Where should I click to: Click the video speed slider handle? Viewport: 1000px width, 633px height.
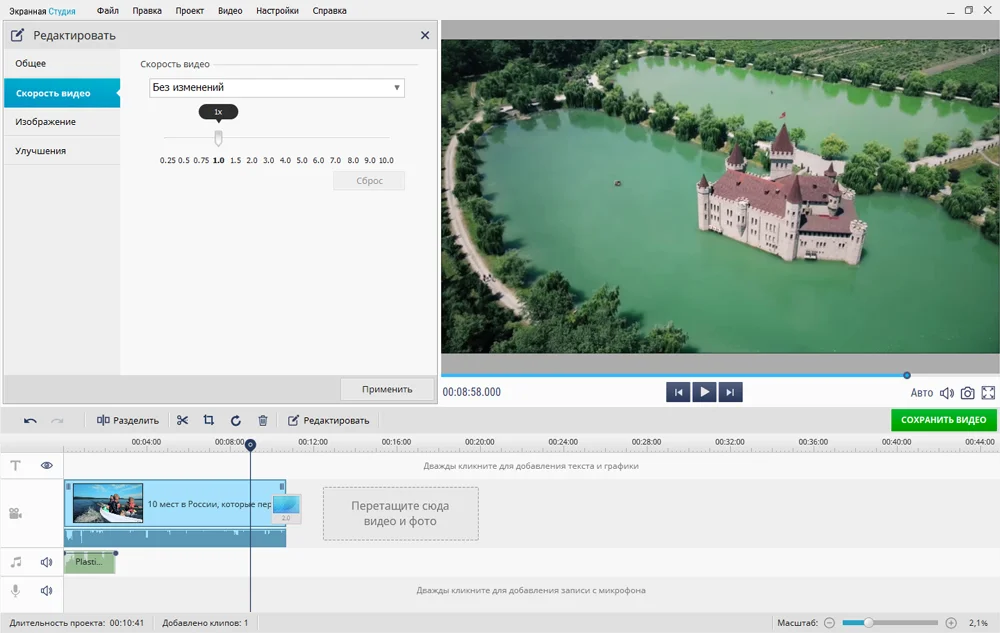219,138
